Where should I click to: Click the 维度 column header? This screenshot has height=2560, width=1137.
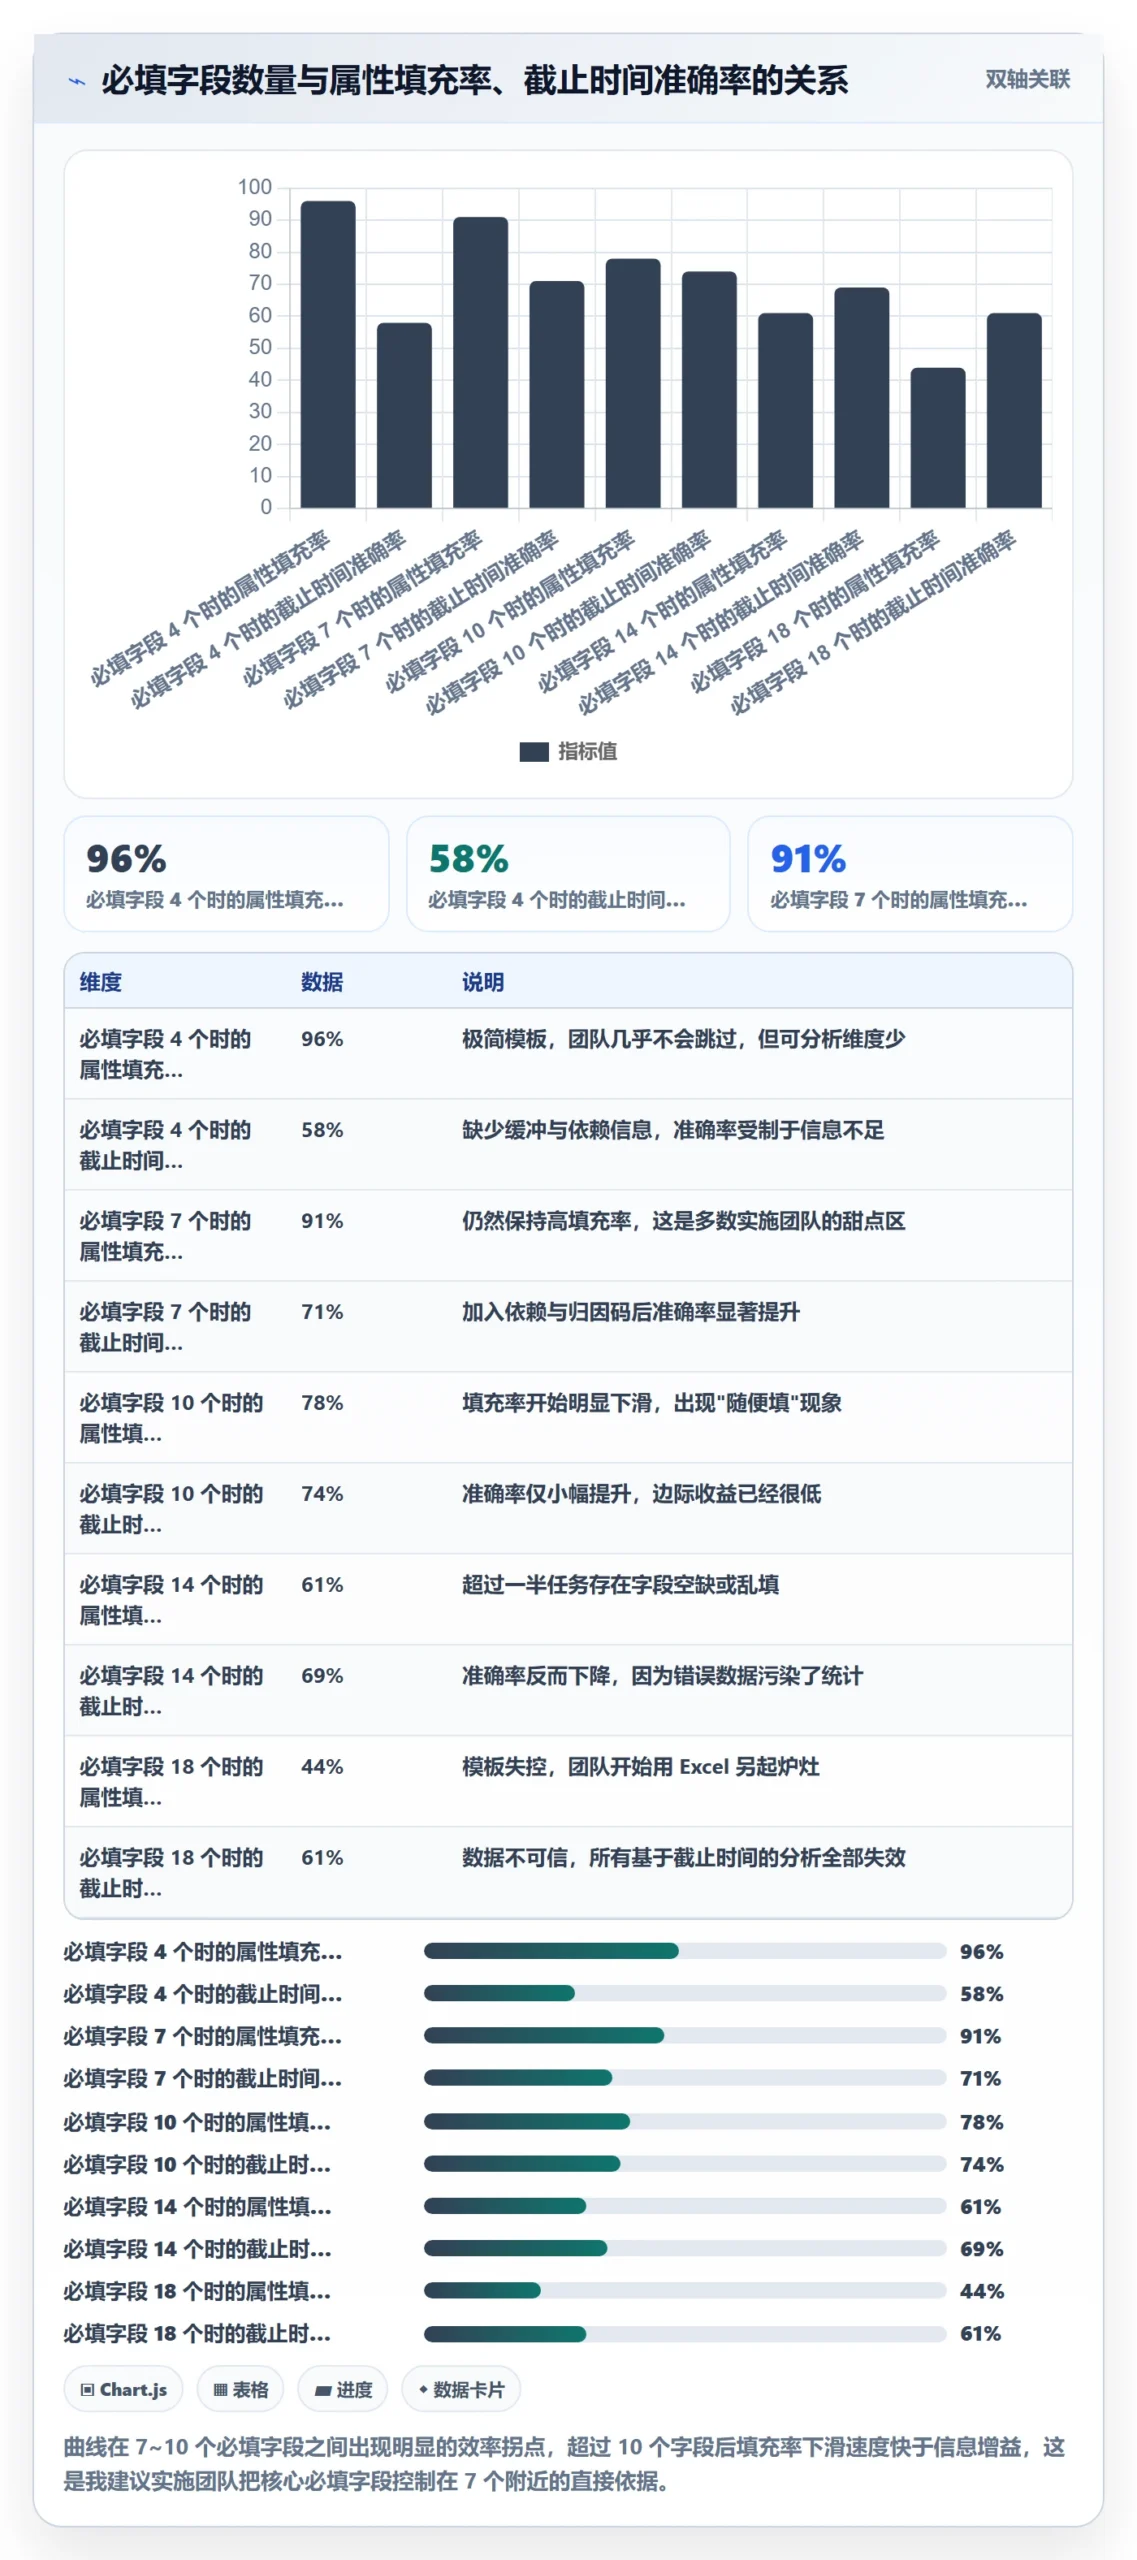tap(100, 982)
